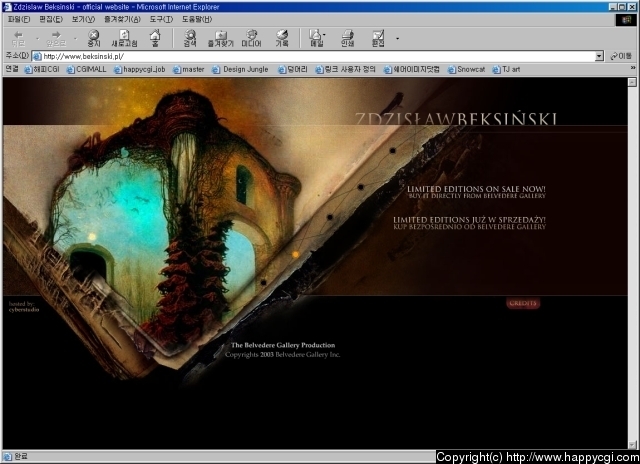Click the red CREDITS button
Image resolution: width=640 pixels, height=464 pixels.
click(x=523, y=303)
